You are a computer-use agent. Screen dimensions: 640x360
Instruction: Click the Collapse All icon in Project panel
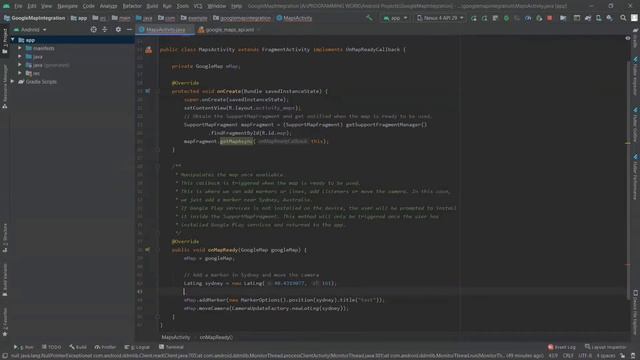[105, 29]
